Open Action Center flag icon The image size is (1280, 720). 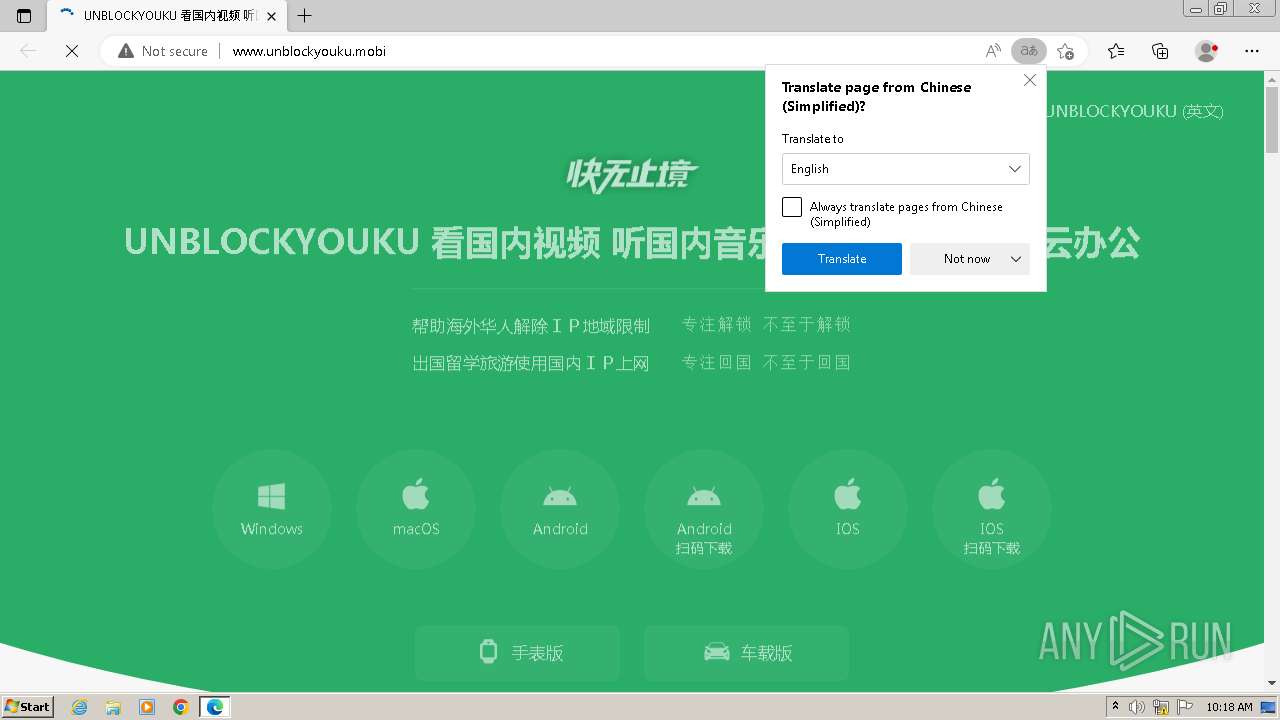(1184, 707)
